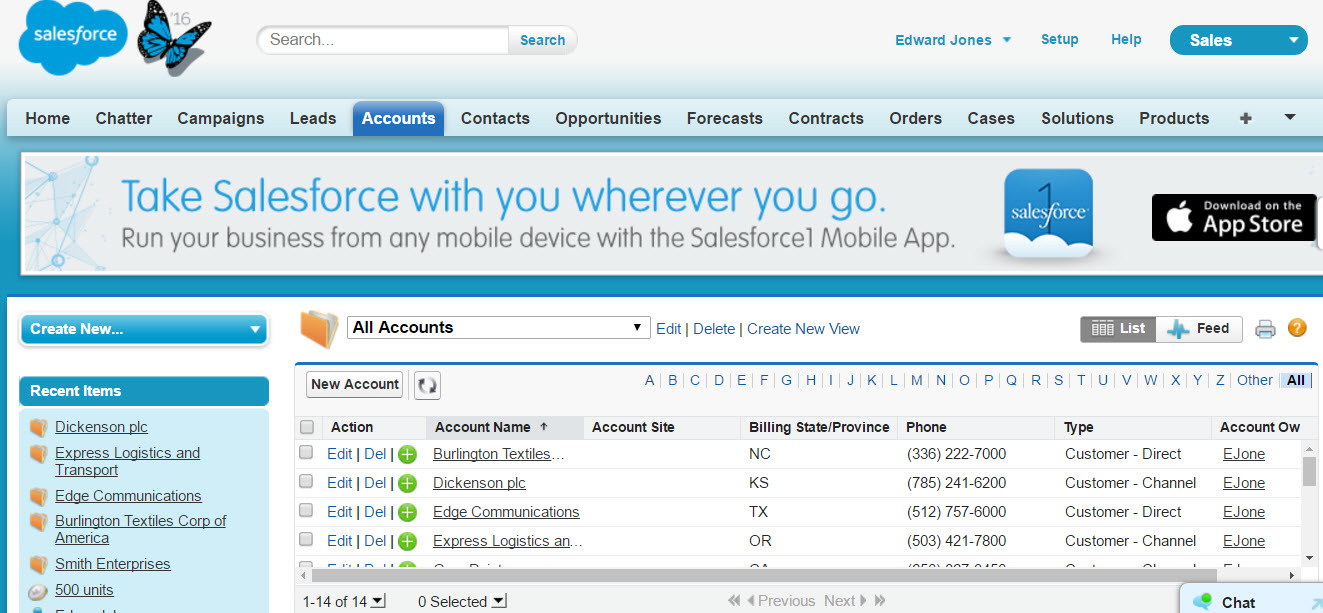1323x613 pixels.
Task: Click folder icon next to Express Logistics recent item
Action: tap(38, 454)
